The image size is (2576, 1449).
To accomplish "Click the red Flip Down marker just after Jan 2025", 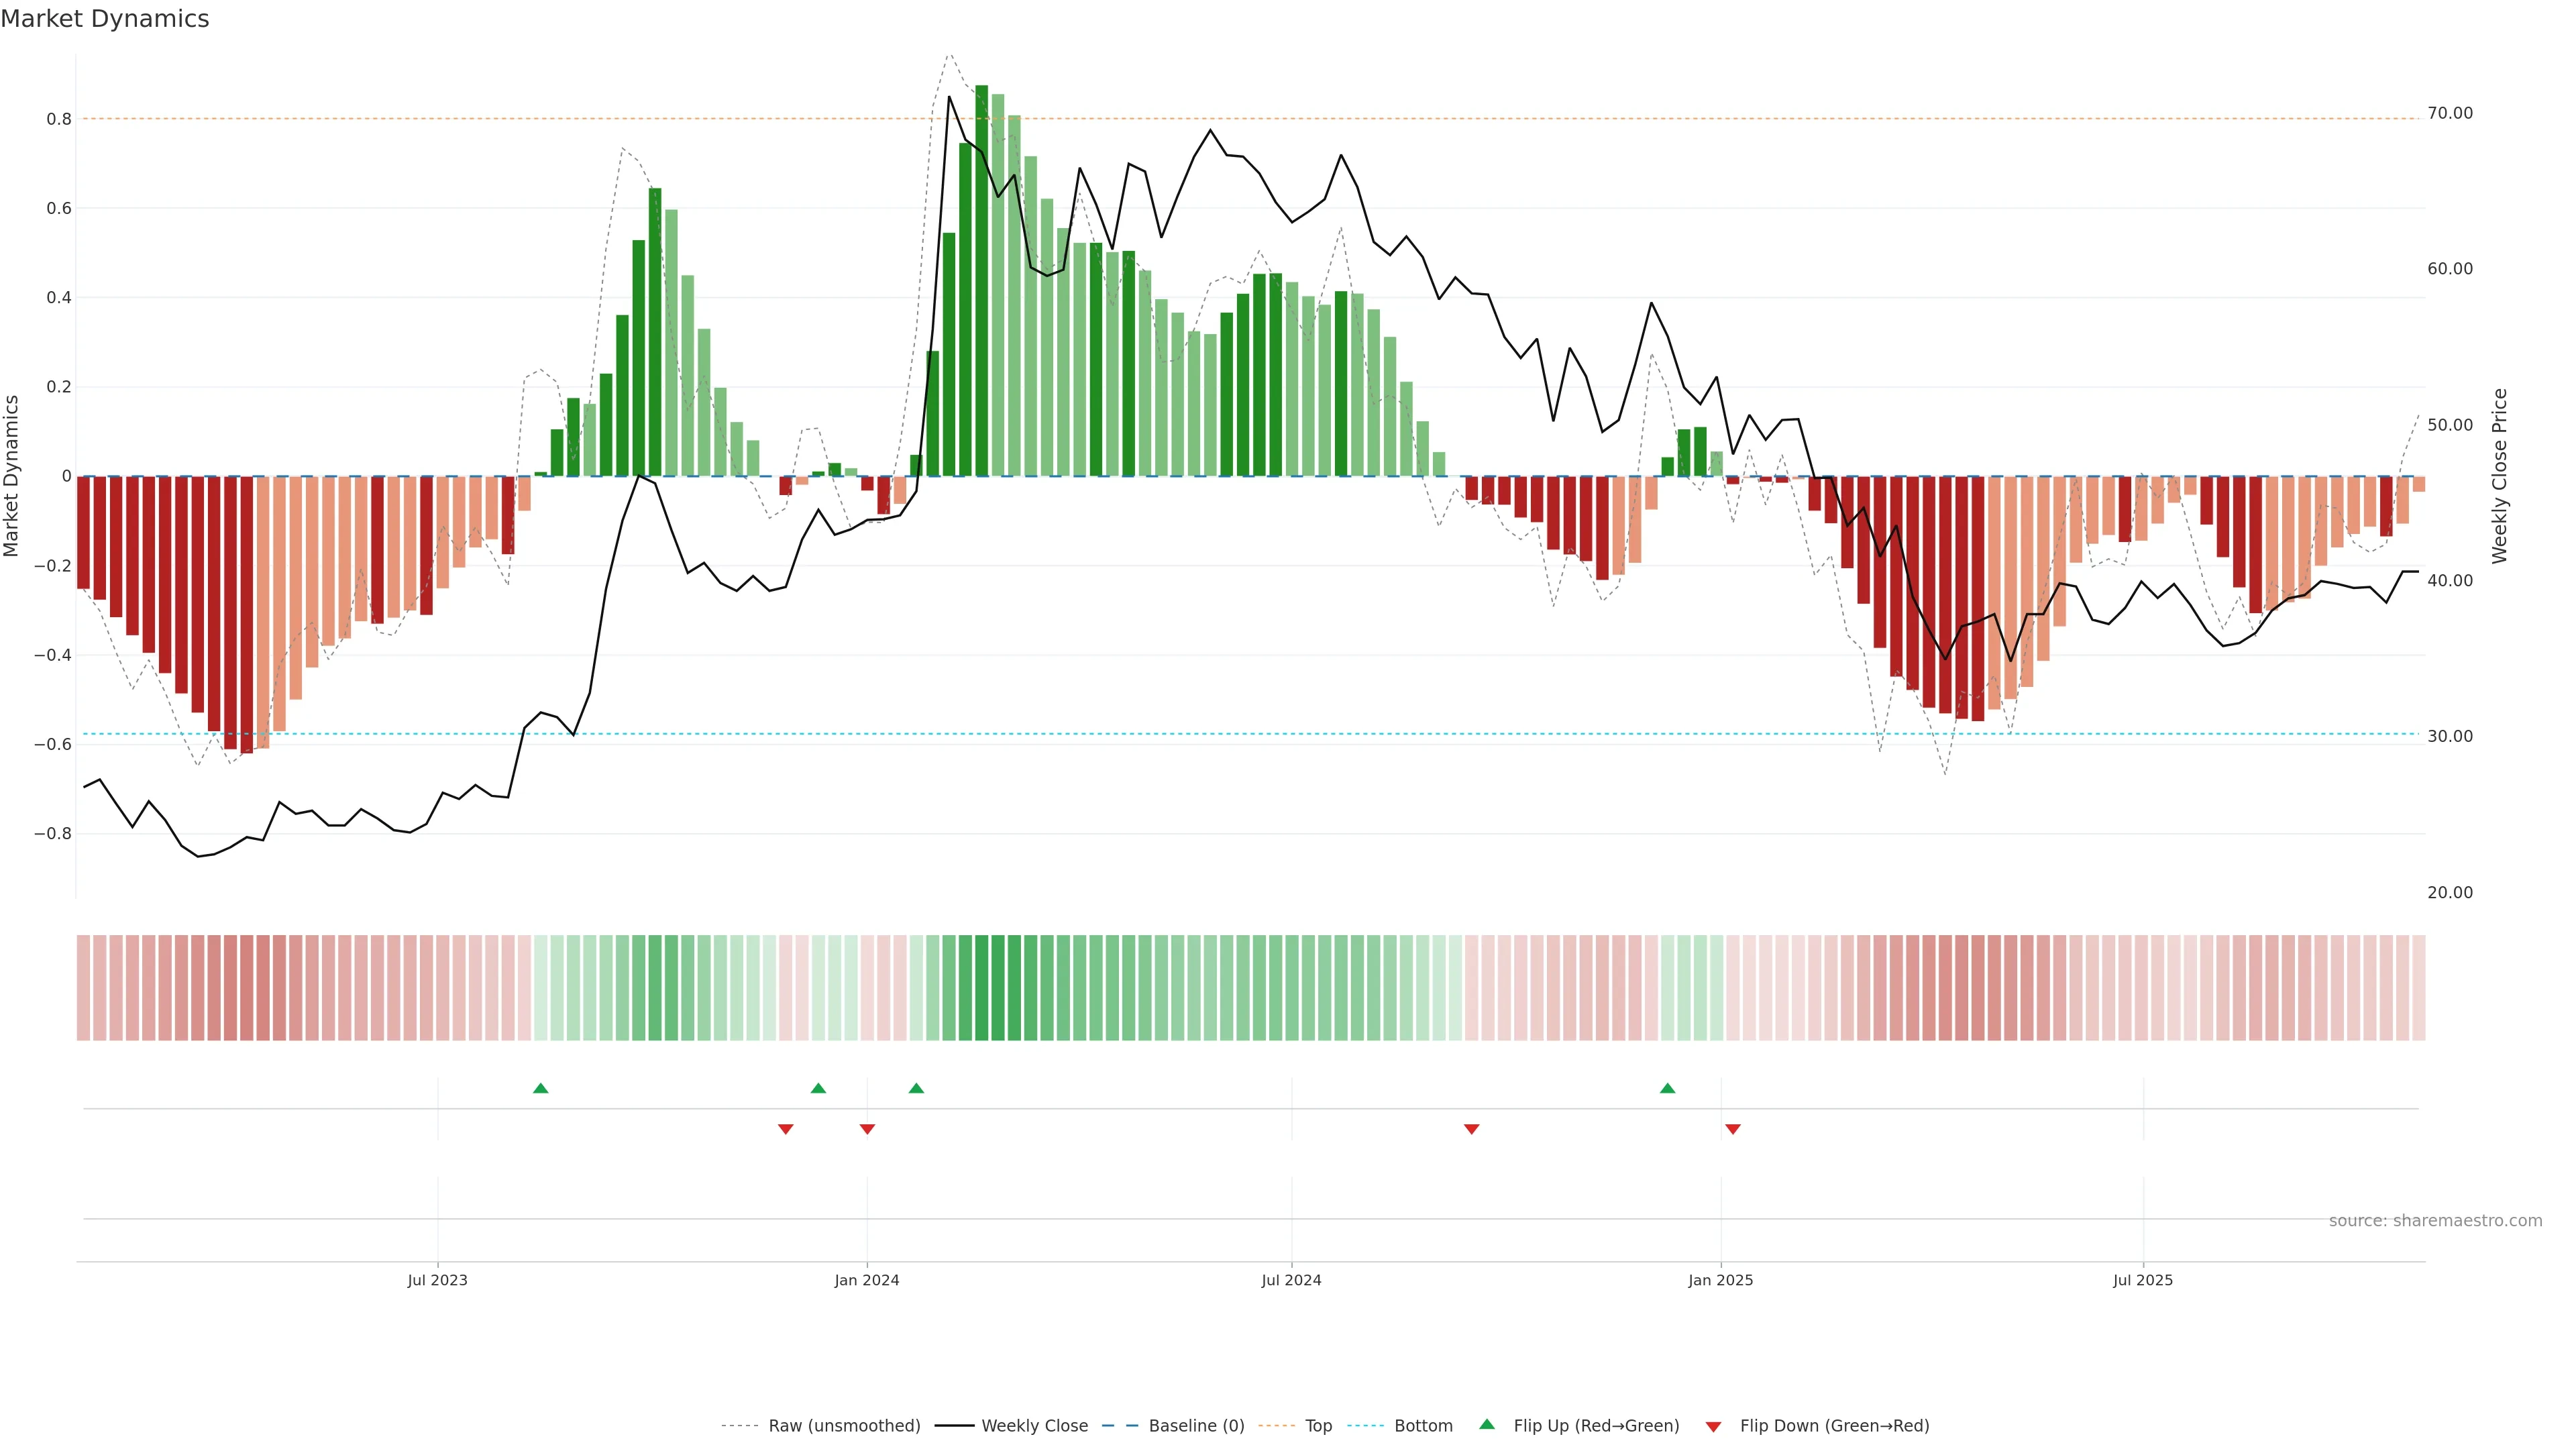I will pos(1733,1129).
